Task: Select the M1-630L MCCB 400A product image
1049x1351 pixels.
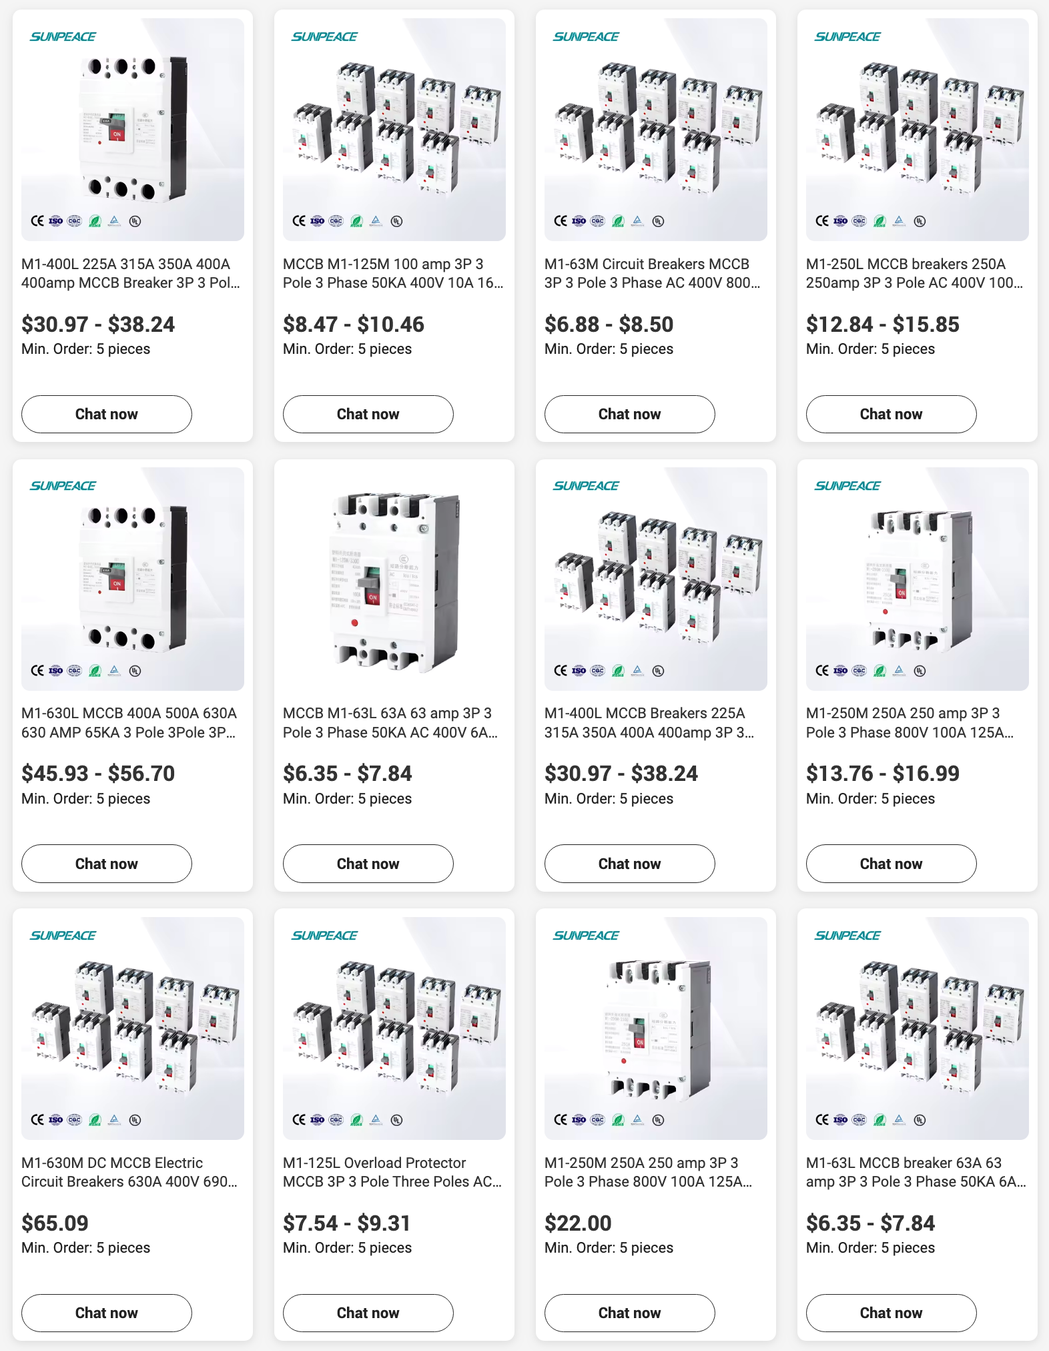Action: (x=132, y=579)
